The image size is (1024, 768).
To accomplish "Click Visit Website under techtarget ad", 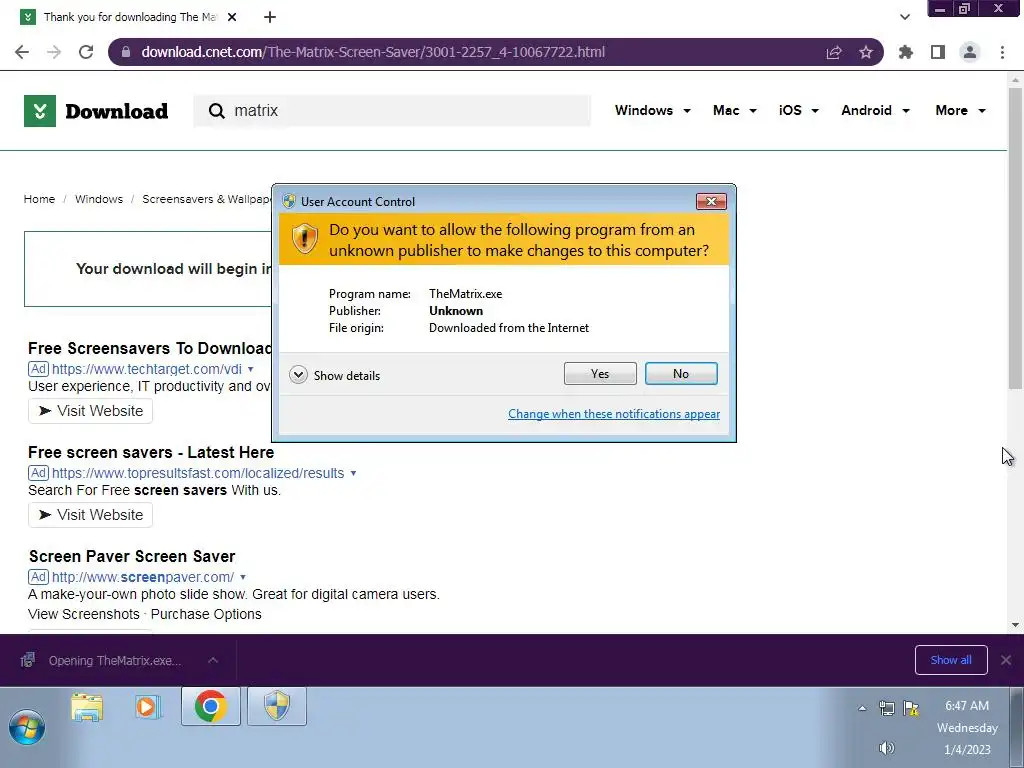I will (x=90, y=411).
